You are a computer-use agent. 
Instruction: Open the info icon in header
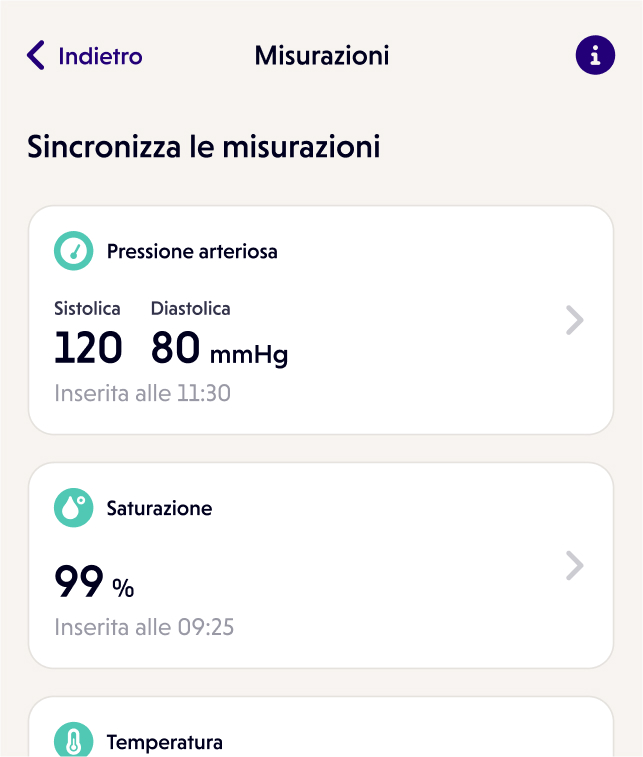tap(595, 55)
